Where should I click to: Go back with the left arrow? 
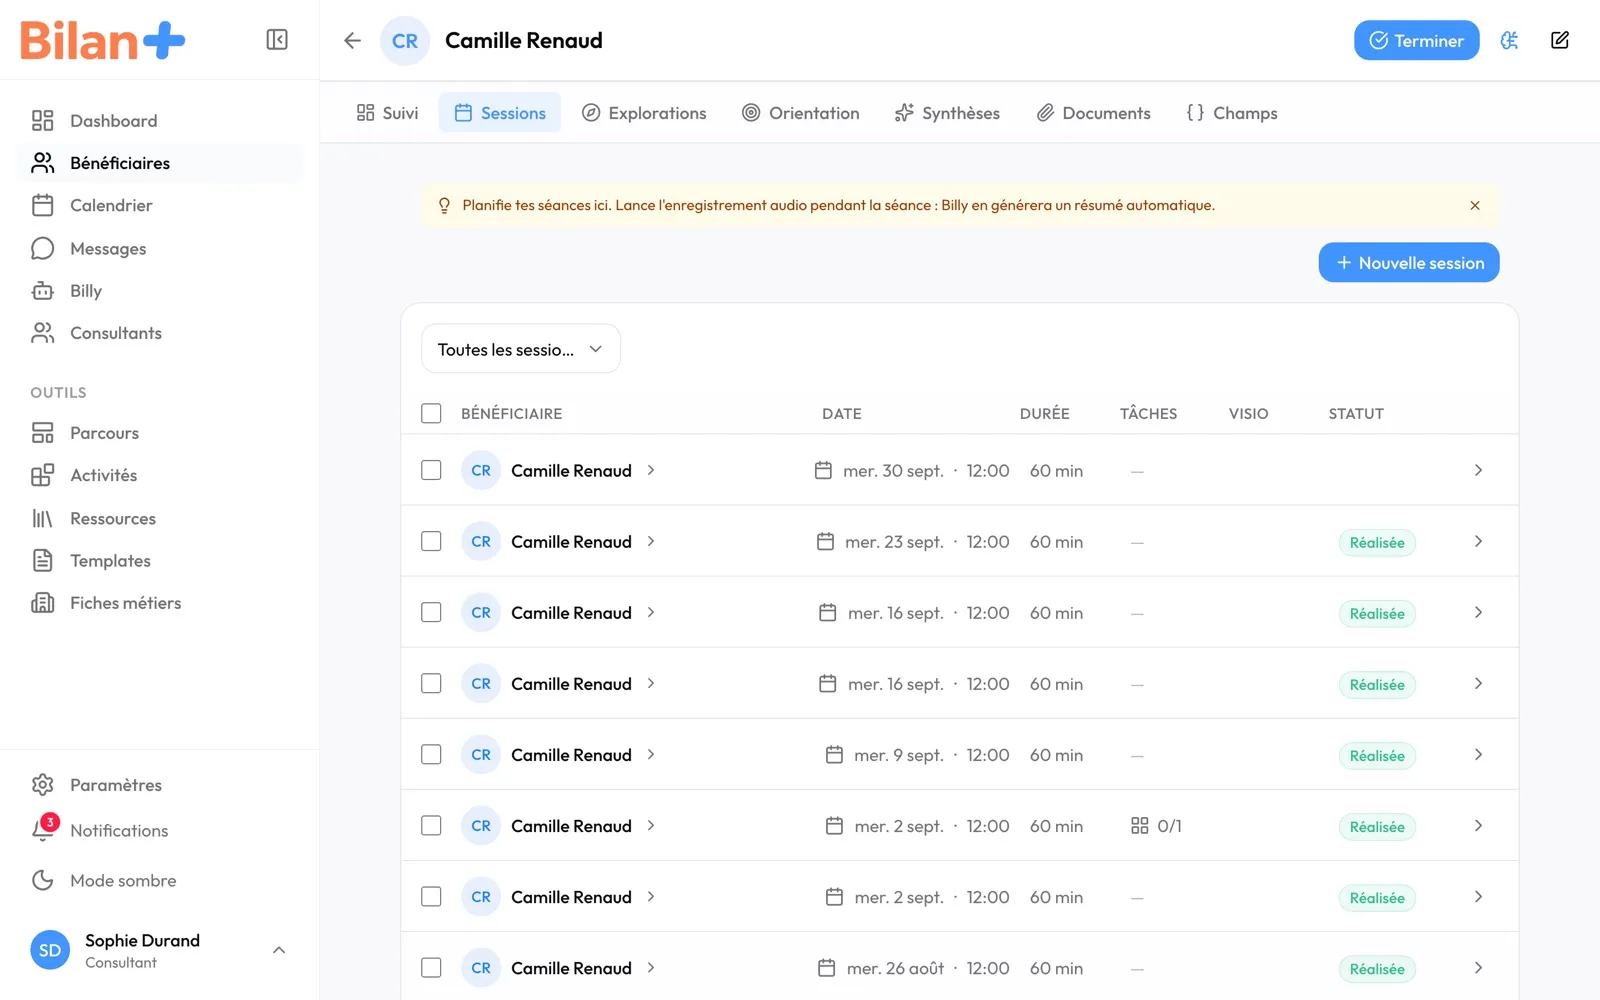pyautogui.click(x=352, y=40)
